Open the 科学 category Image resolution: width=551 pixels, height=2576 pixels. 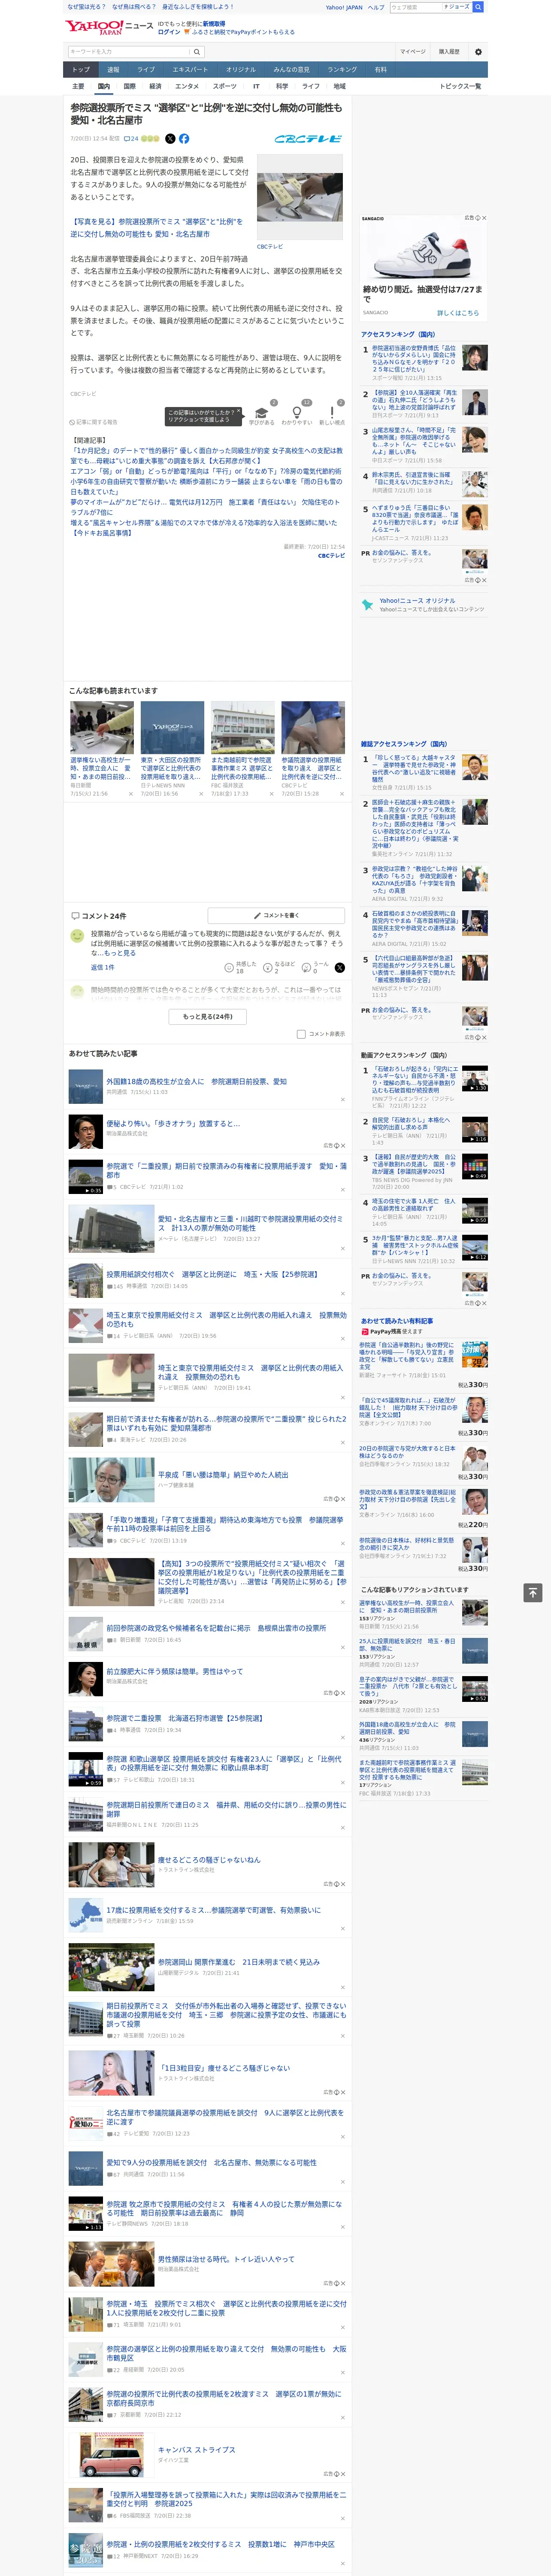pos(282,86)
